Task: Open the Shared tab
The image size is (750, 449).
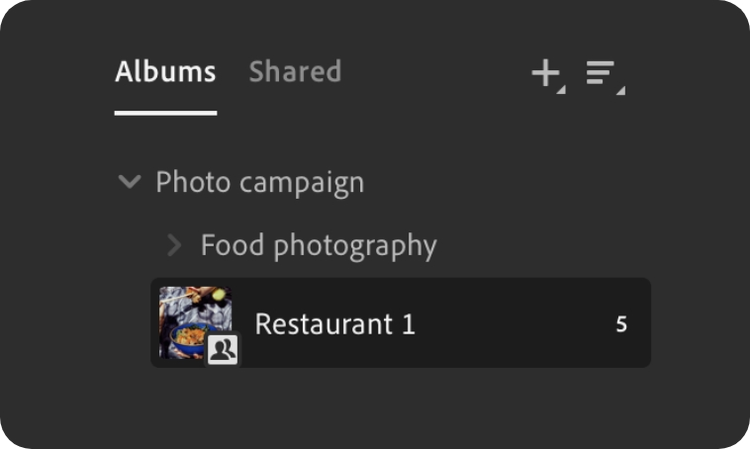Action: [x=295, y=72]
